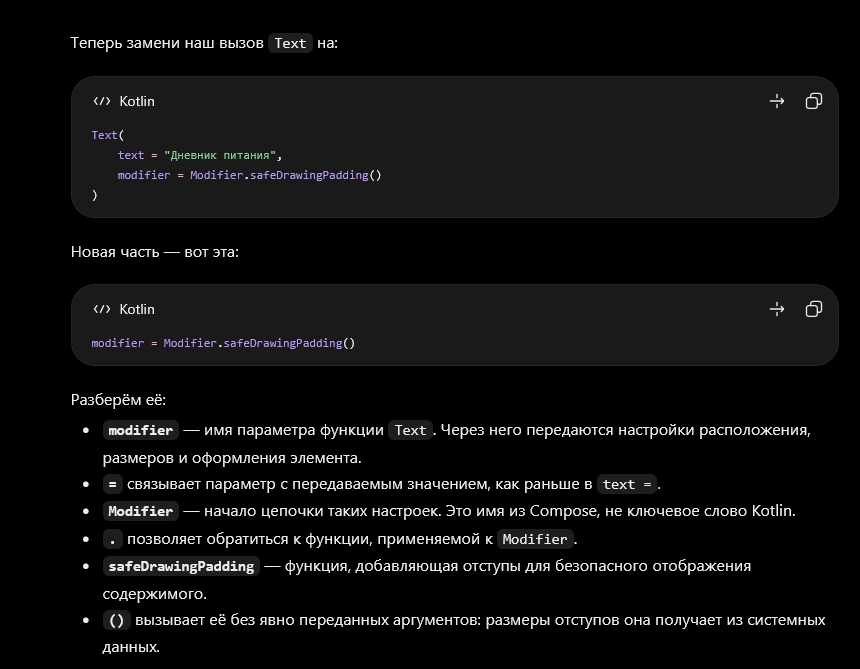Click the bold "Modifier" chip starting the third bullet
This screenshot has width=860, height=669.
[x=141, y=512]
